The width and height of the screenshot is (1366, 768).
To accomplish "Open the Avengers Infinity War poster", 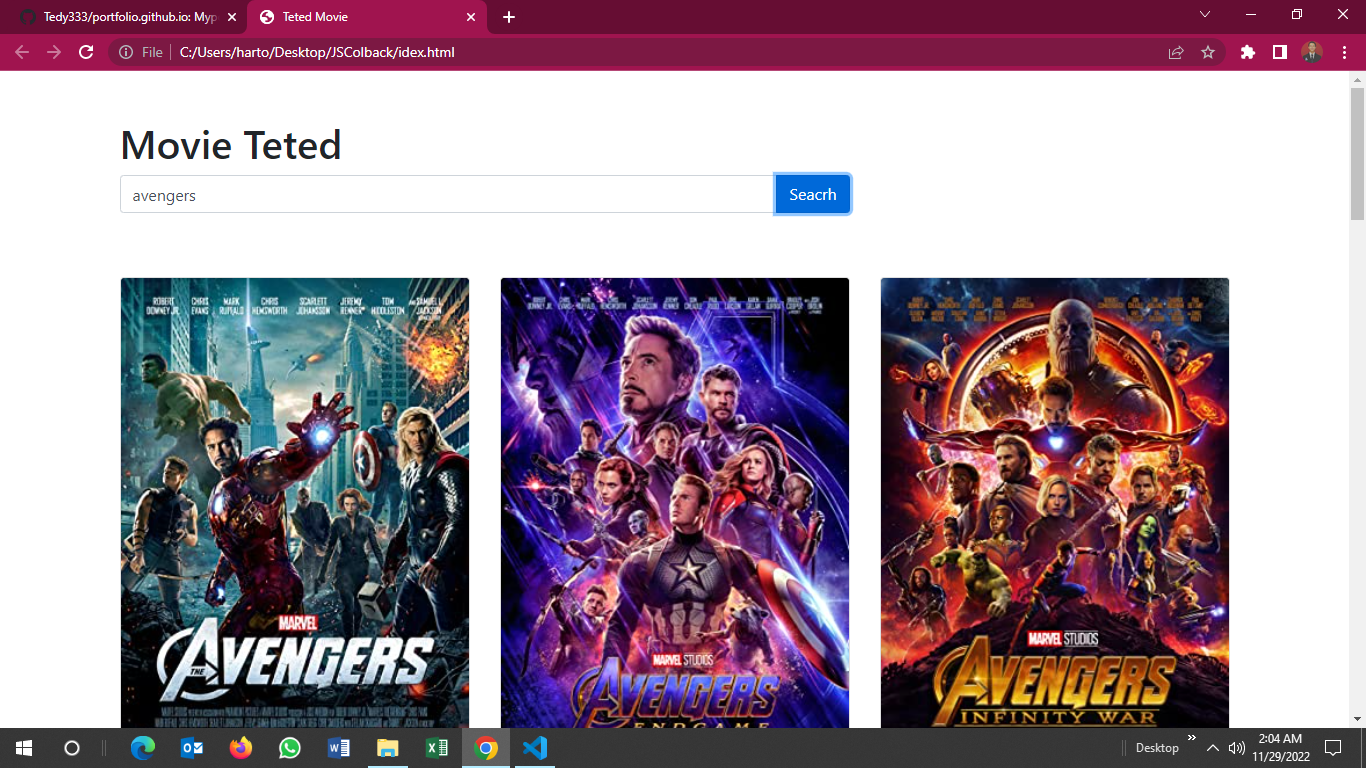I will pos(1055,503).
